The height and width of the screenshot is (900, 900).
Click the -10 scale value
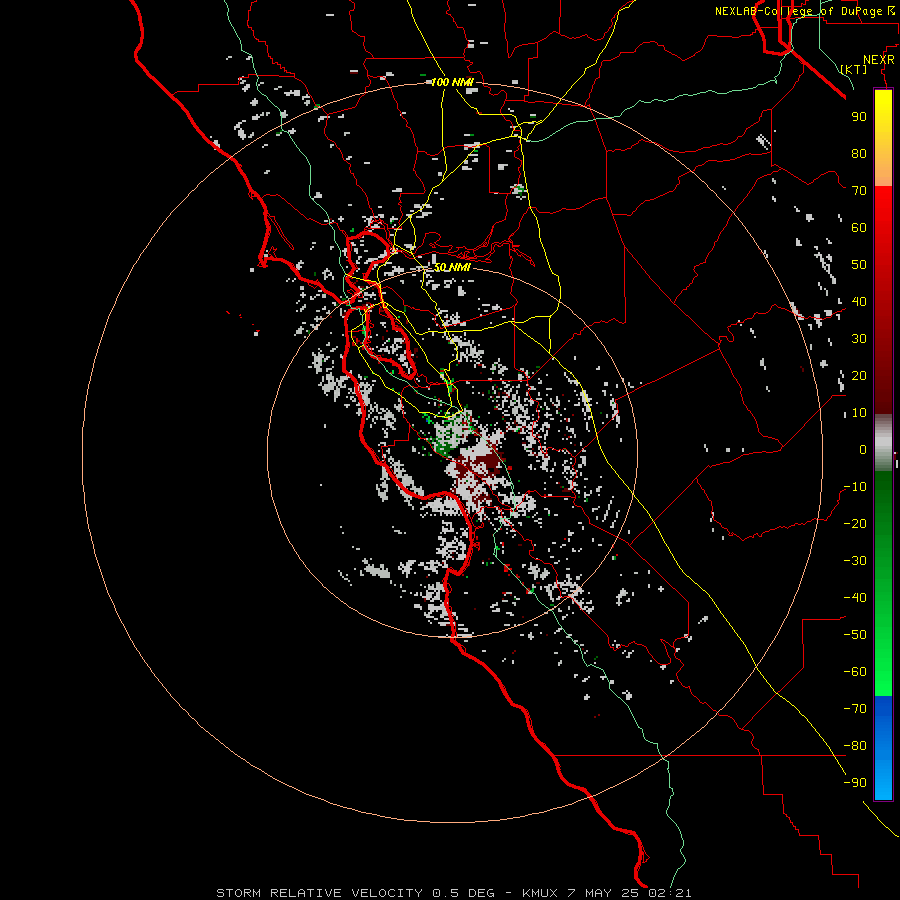pyautogui.click(x=855, y=487)
